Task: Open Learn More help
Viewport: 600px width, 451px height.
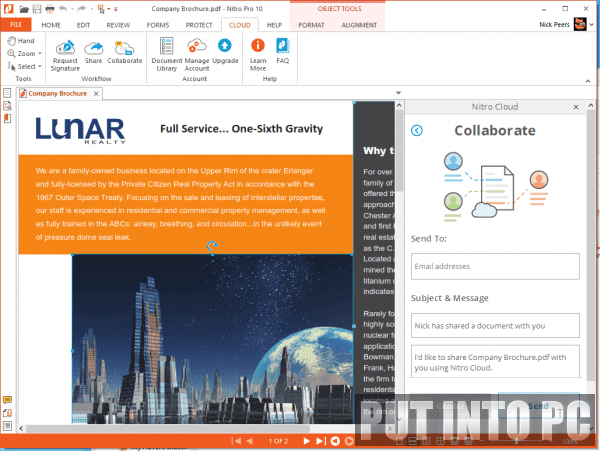Action: [258, 55]
